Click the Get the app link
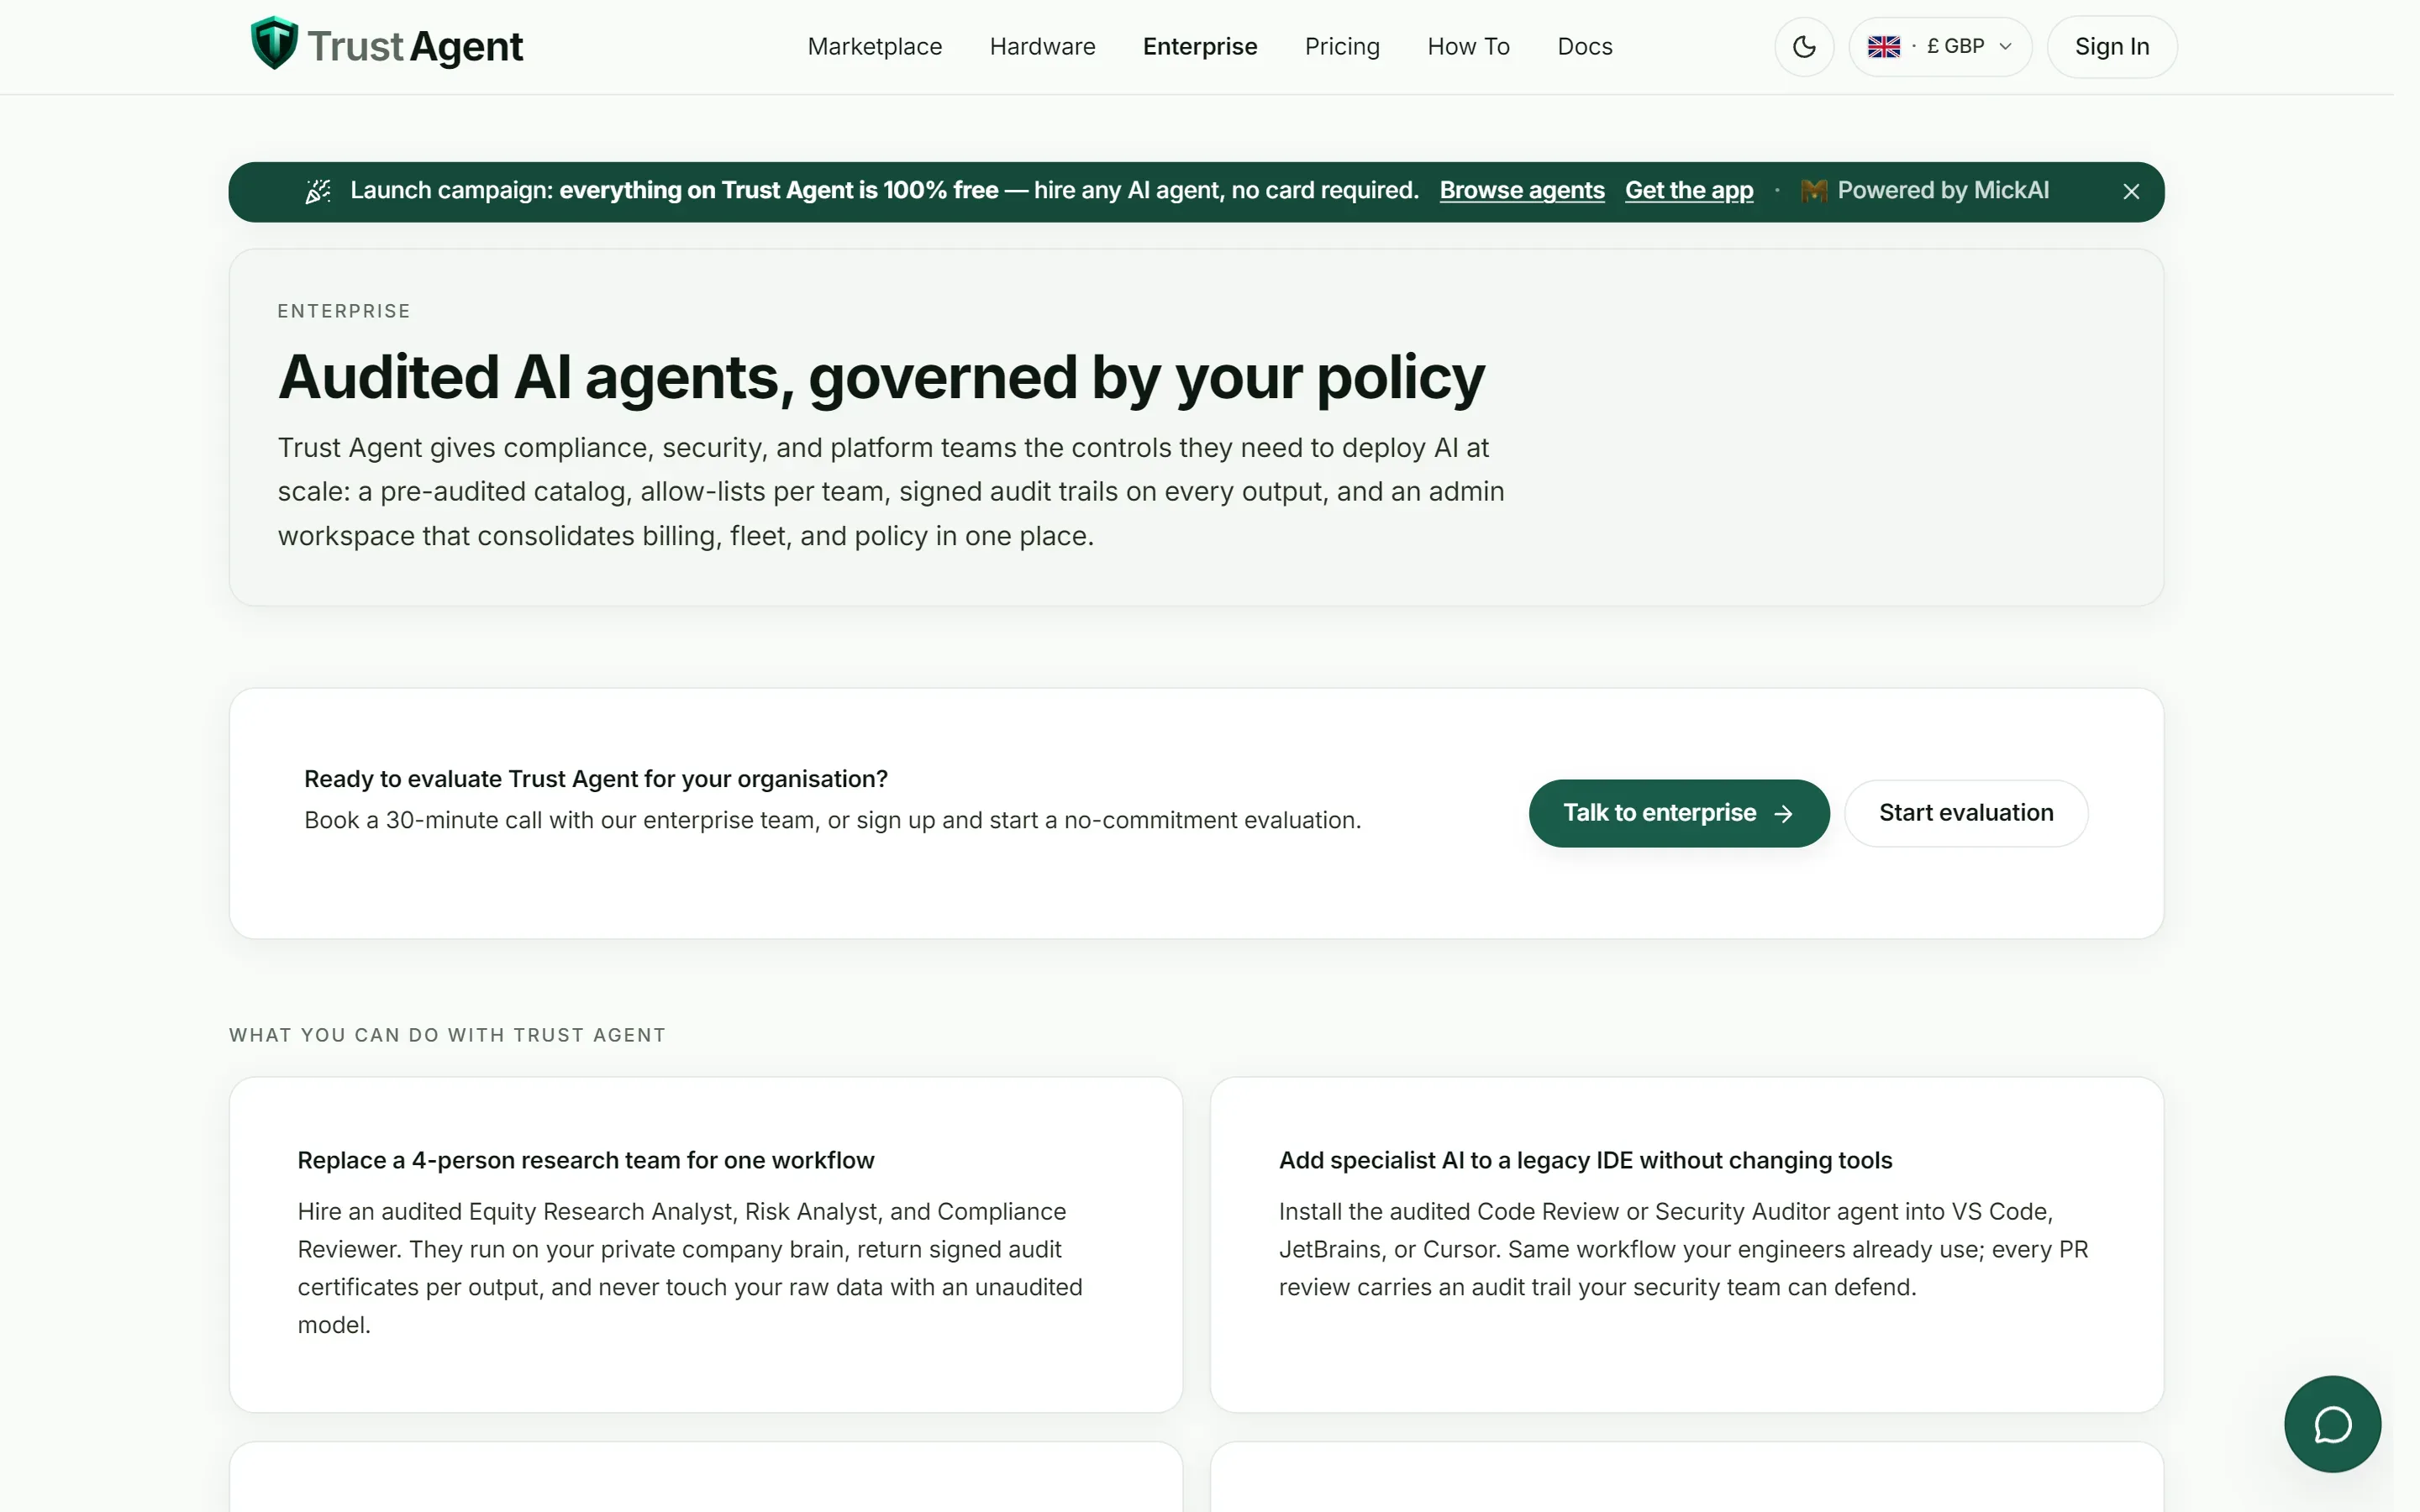 coord(1688,191)
